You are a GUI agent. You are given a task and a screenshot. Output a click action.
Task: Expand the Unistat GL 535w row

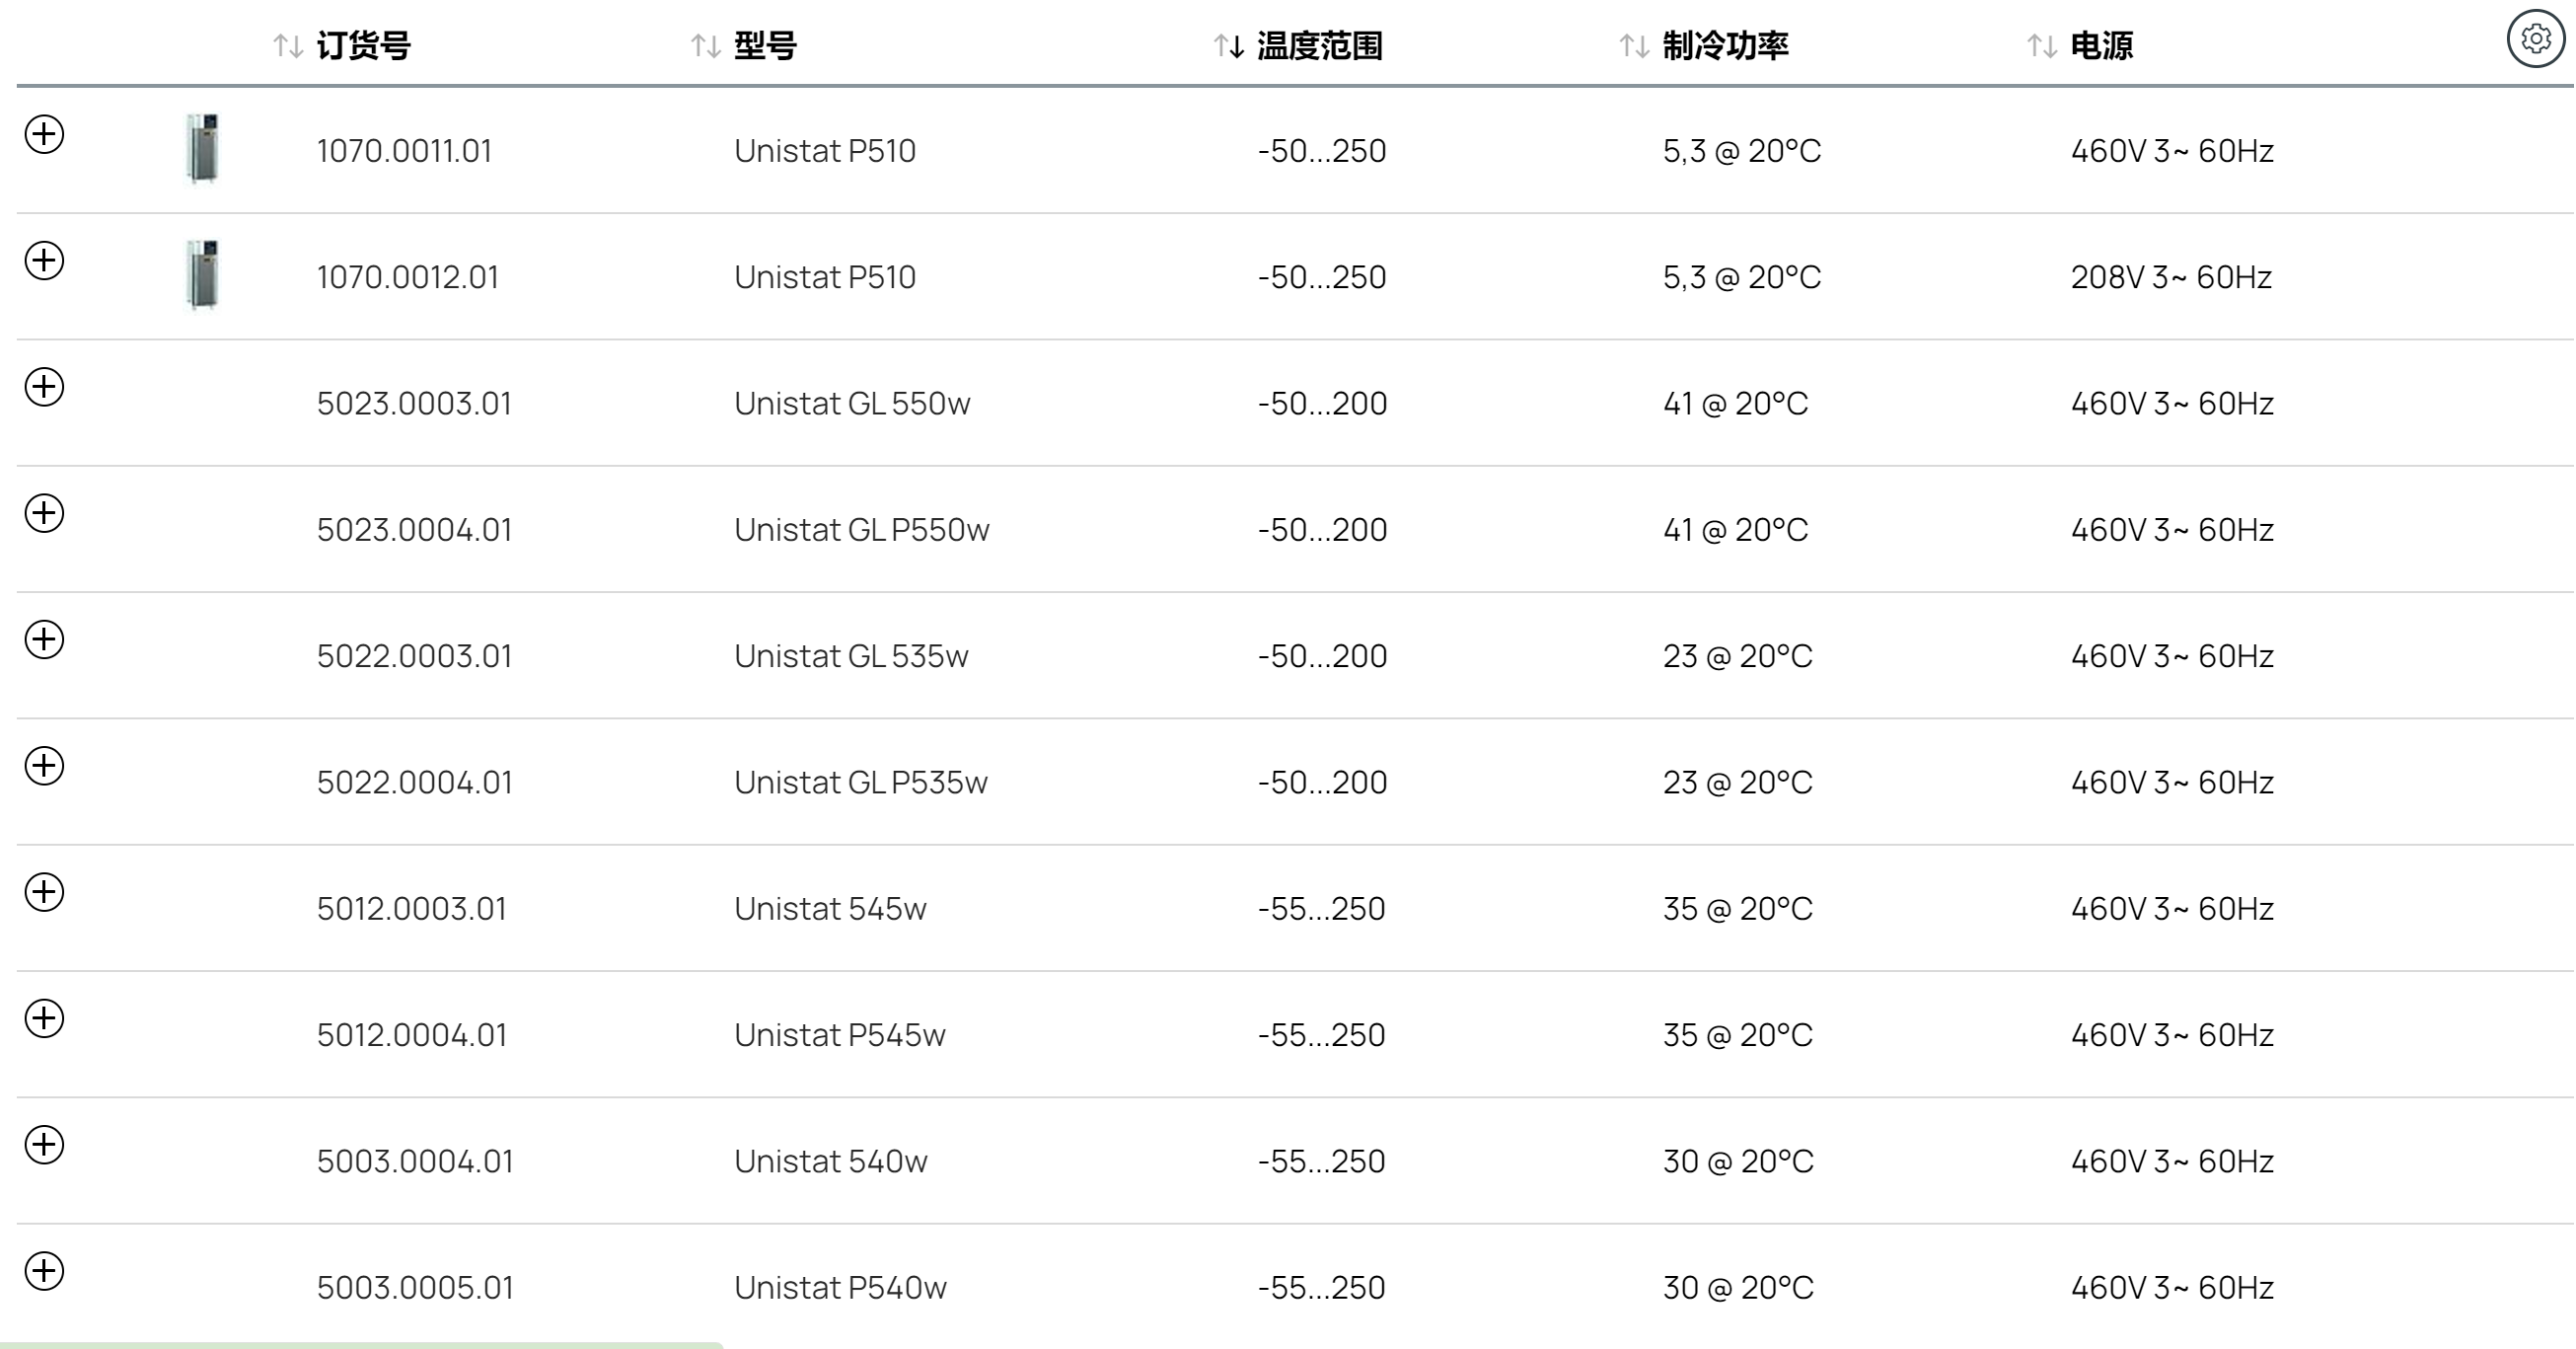(x=44, y=639)
